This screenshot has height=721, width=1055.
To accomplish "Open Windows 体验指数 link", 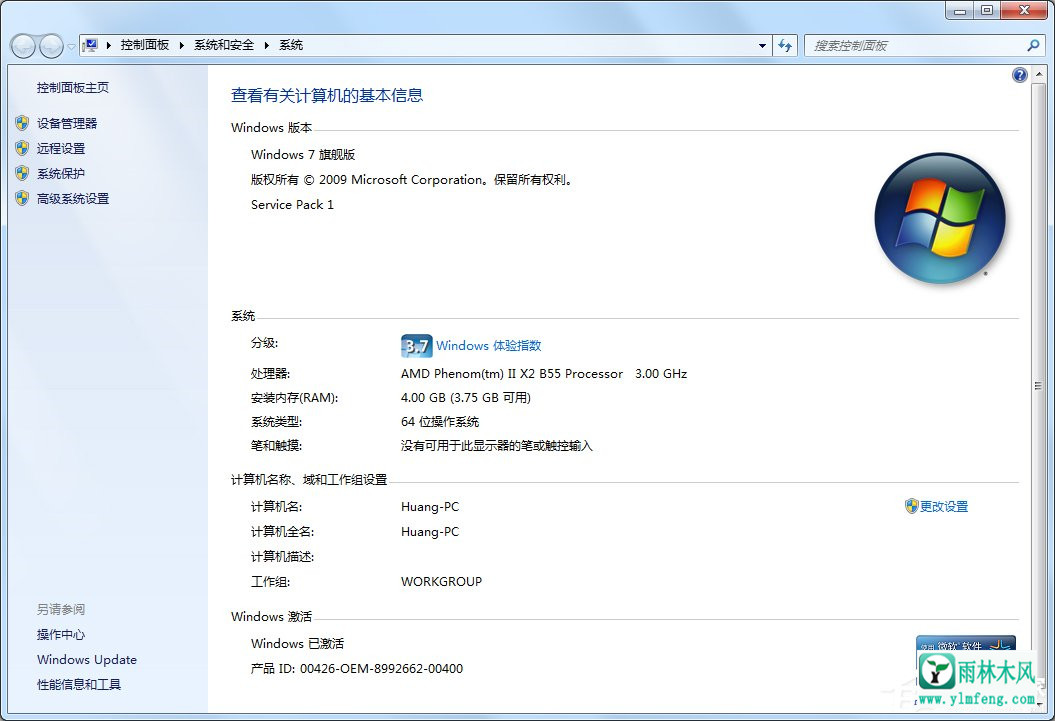I will (x=488, y=346).
